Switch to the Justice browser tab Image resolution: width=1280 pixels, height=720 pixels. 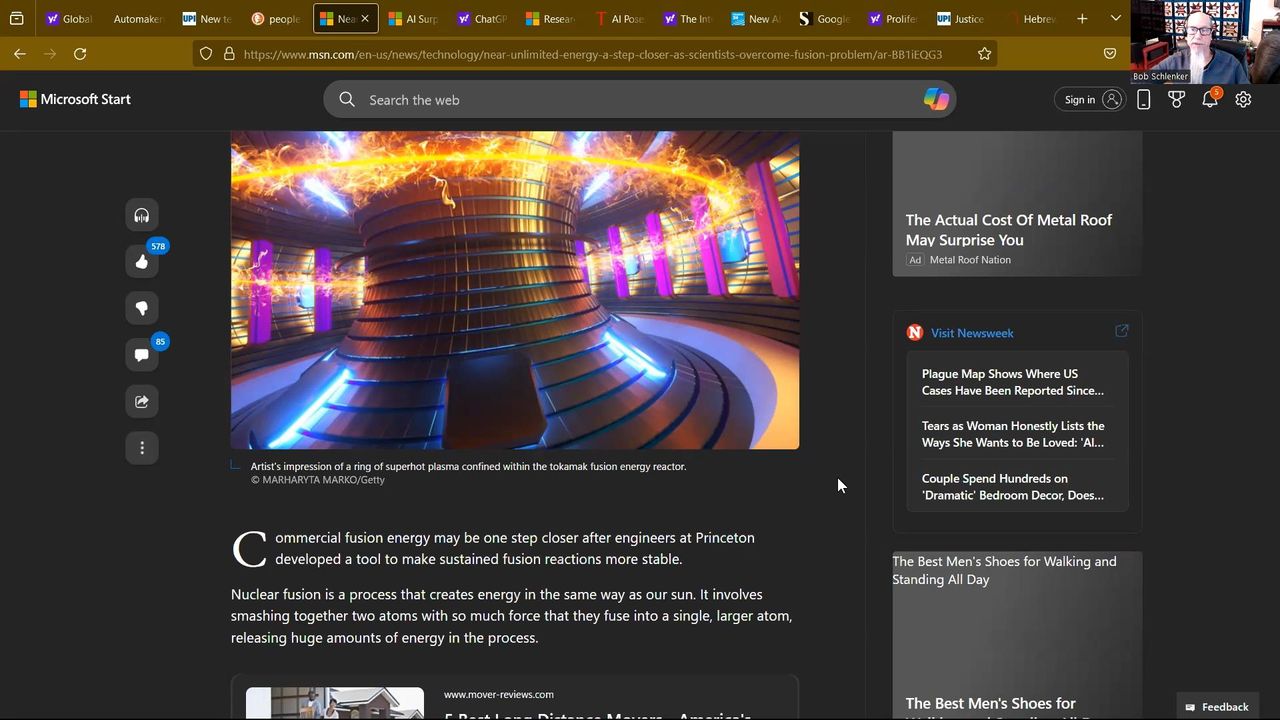pos(961,19)
